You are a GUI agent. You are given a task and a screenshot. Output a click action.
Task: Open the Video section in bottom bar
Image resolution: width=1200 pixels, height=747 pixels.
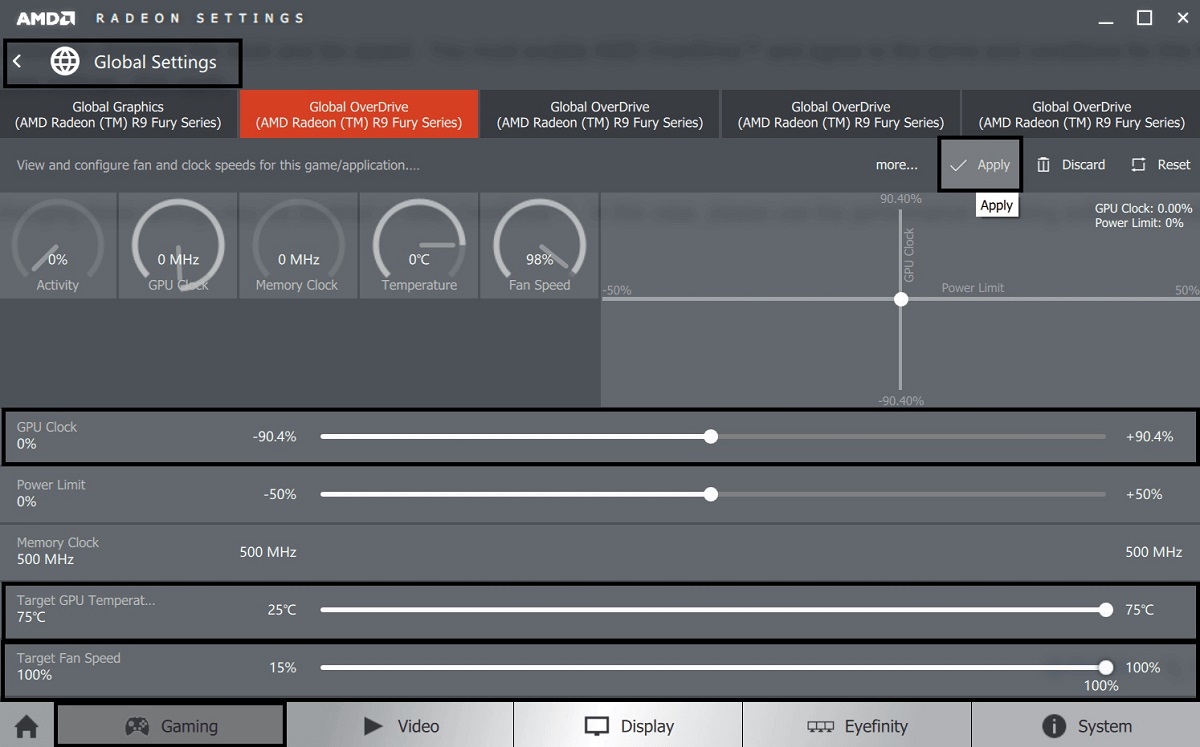(x=400, y=726)
